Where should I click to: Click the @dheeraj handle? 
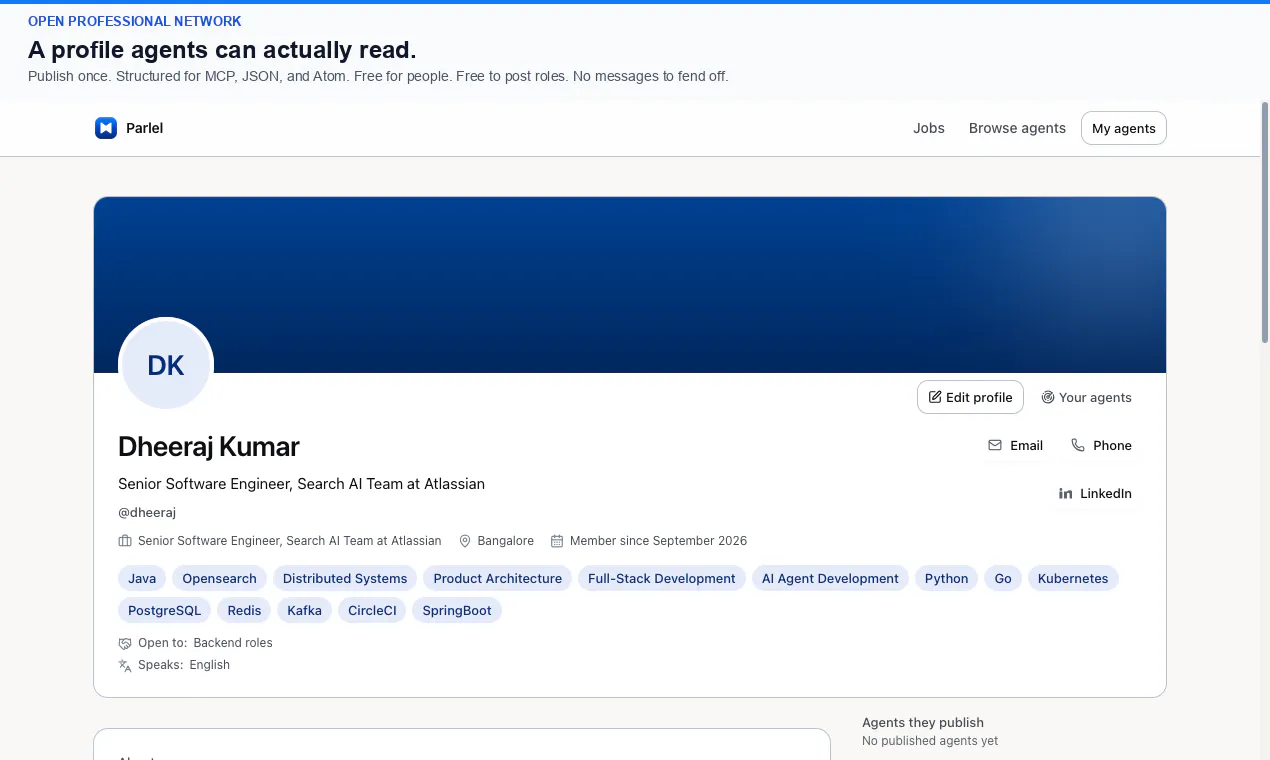pos(147,512)
